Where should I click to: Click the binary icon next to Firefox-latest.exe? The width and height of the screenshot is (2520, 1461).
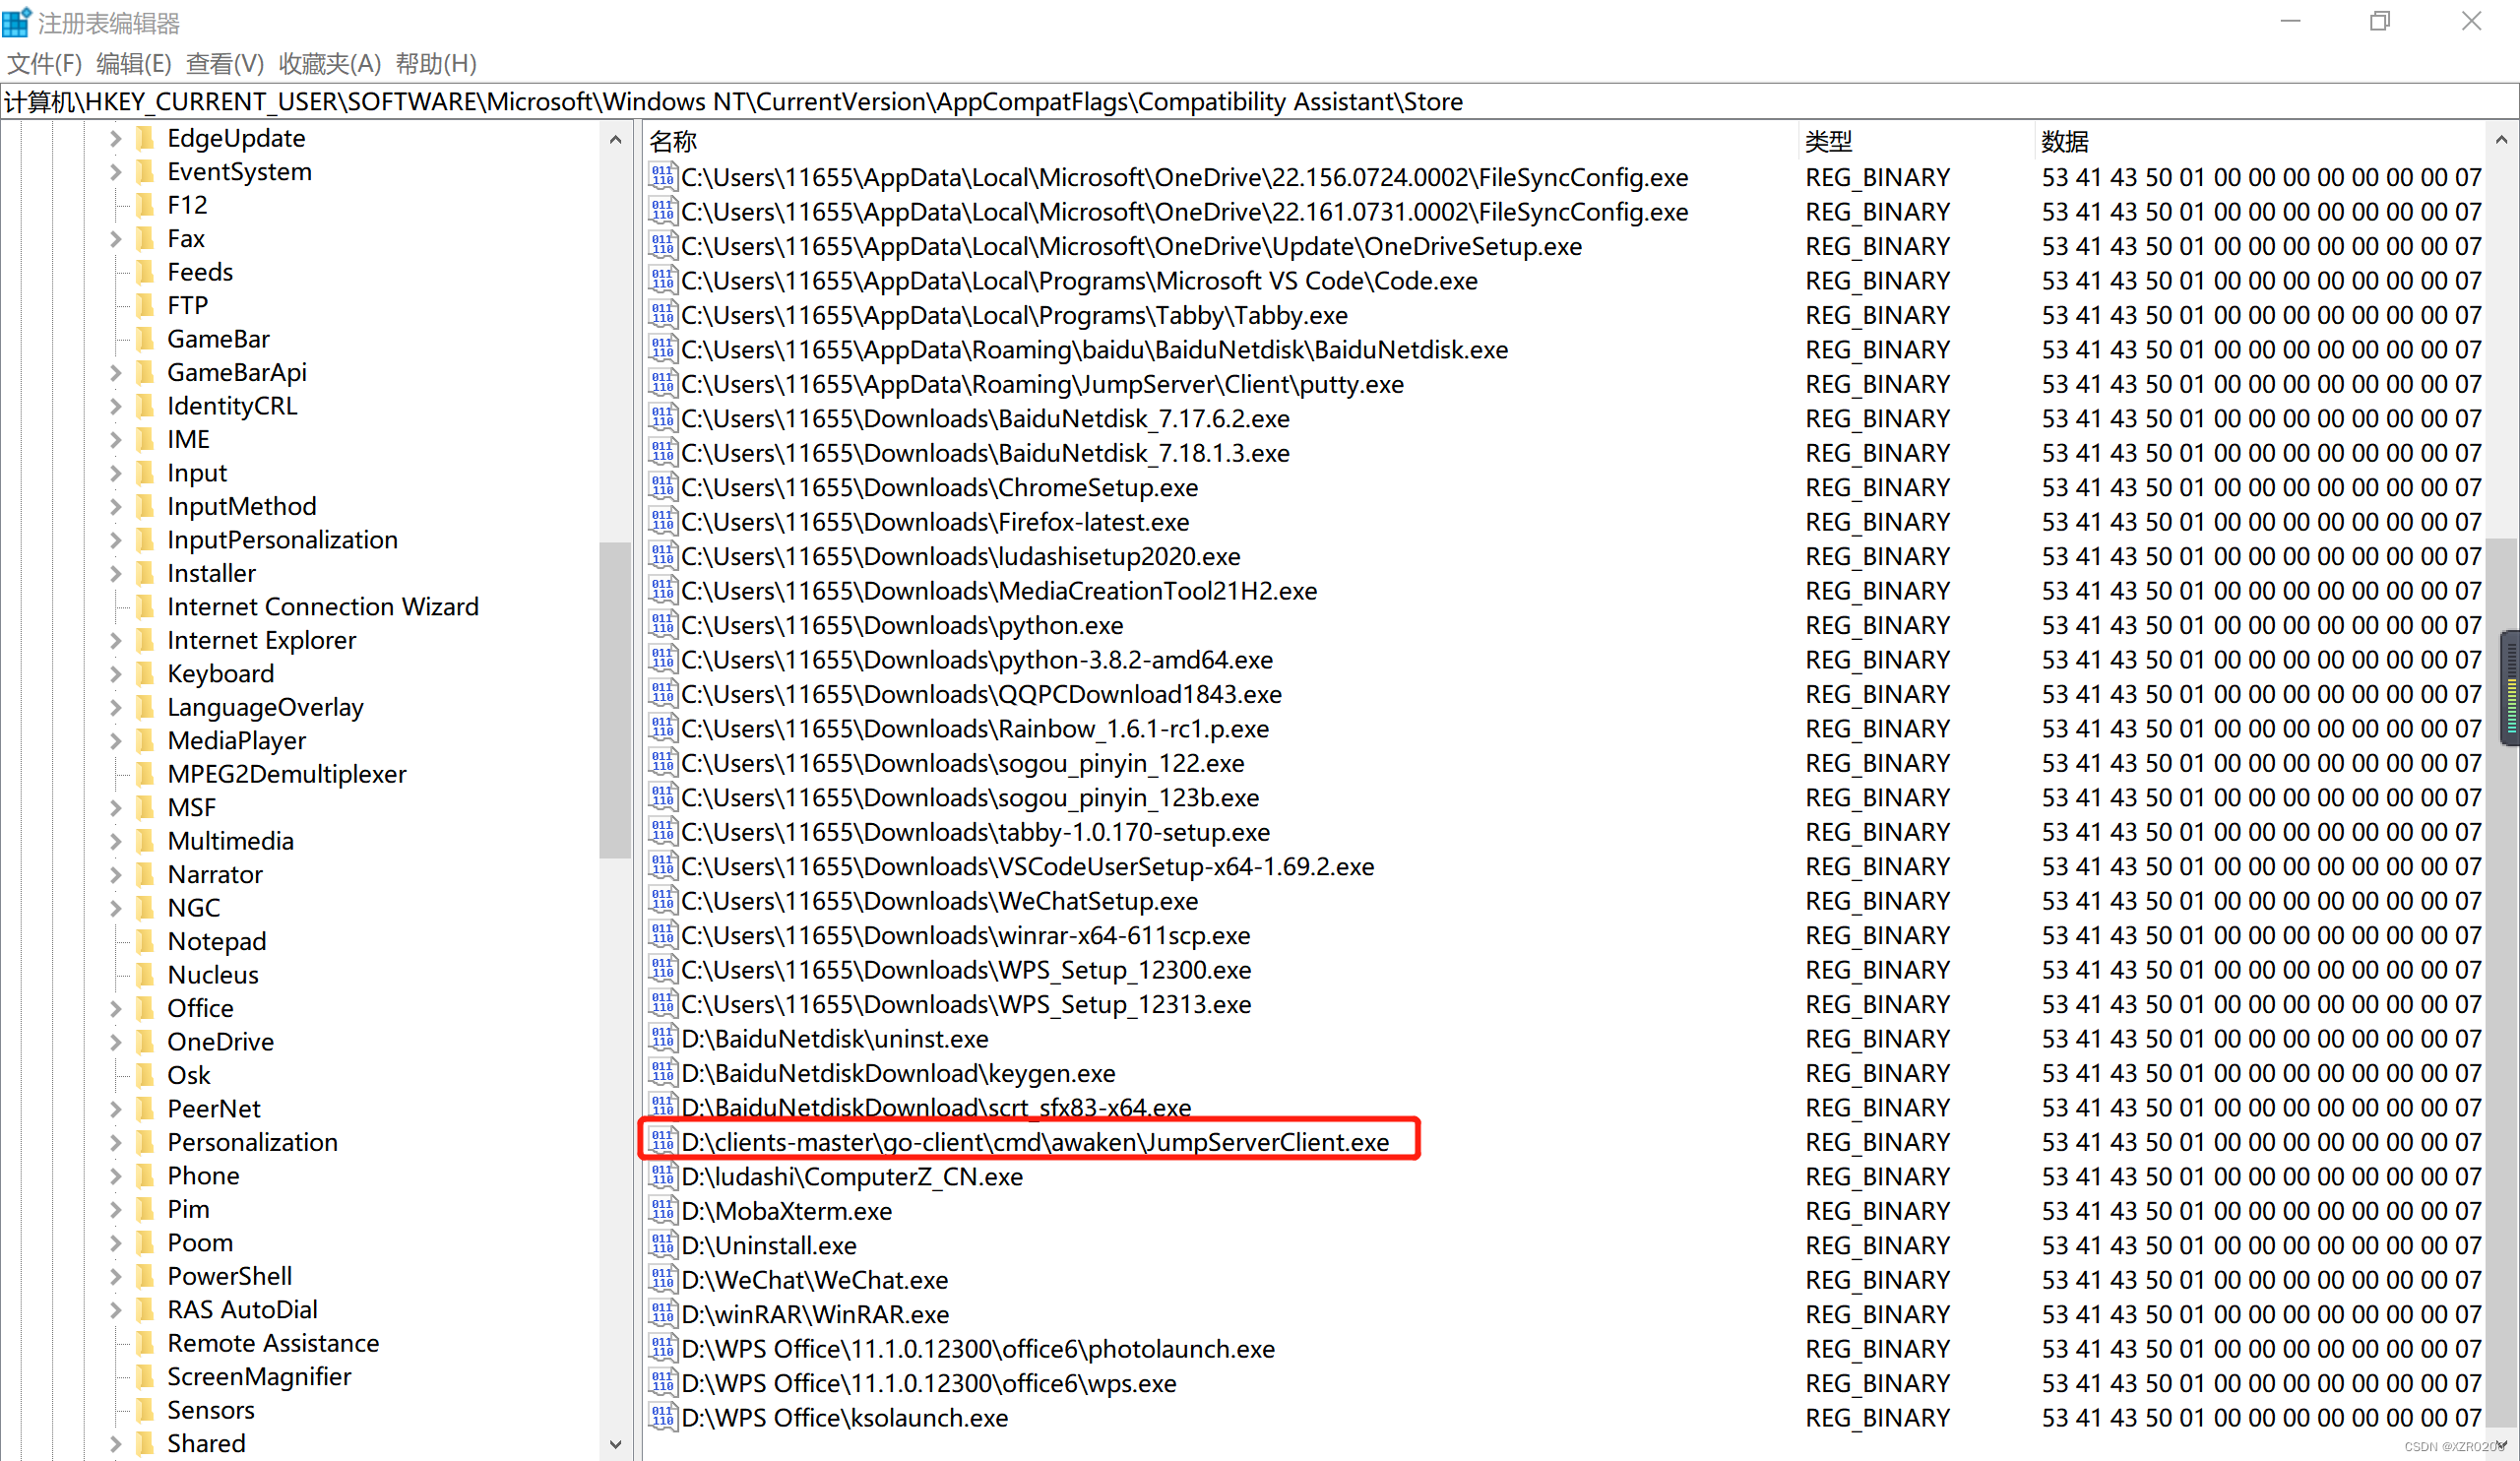(x=662, y=522)
